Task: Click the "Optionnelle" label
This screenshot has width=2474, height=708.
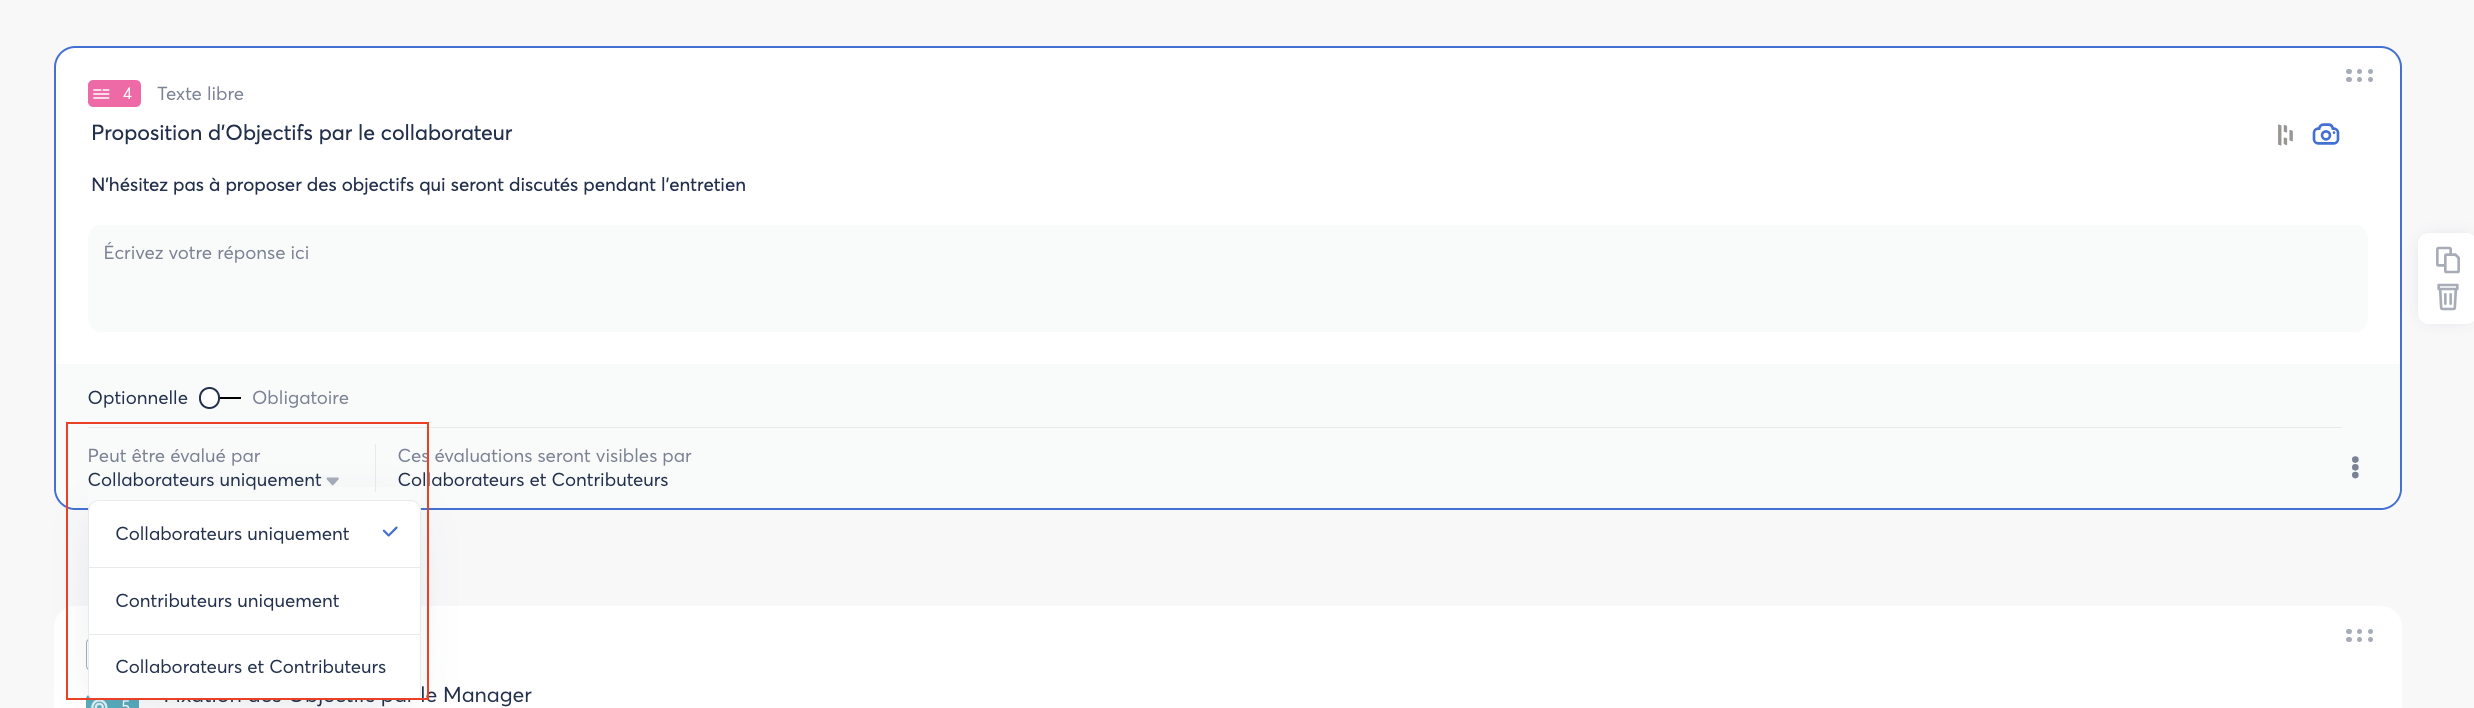Action: click(137, 398)
